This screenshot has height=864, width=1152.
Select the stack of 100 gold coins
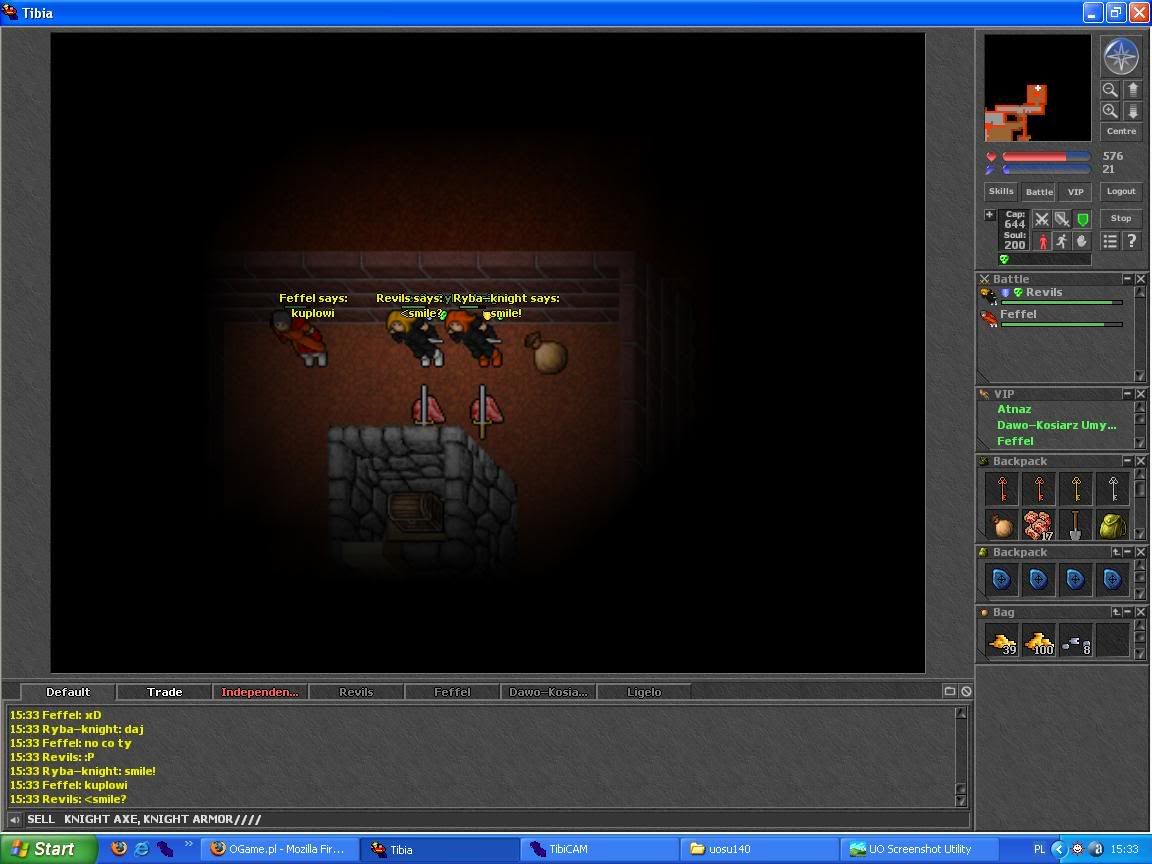[1039, 640]
